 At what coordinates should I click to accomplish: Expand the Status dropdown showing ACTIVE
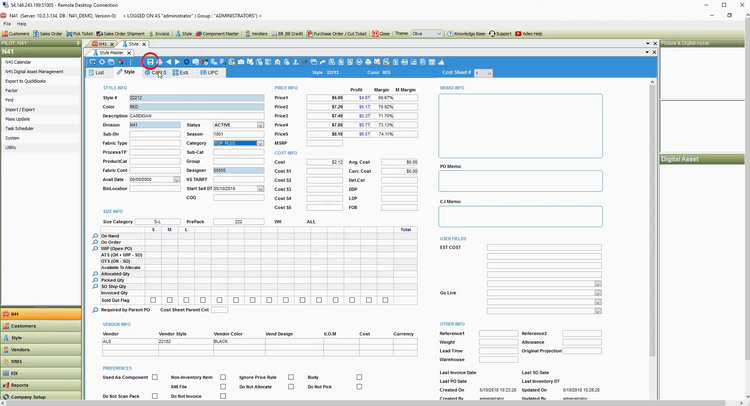260,125
